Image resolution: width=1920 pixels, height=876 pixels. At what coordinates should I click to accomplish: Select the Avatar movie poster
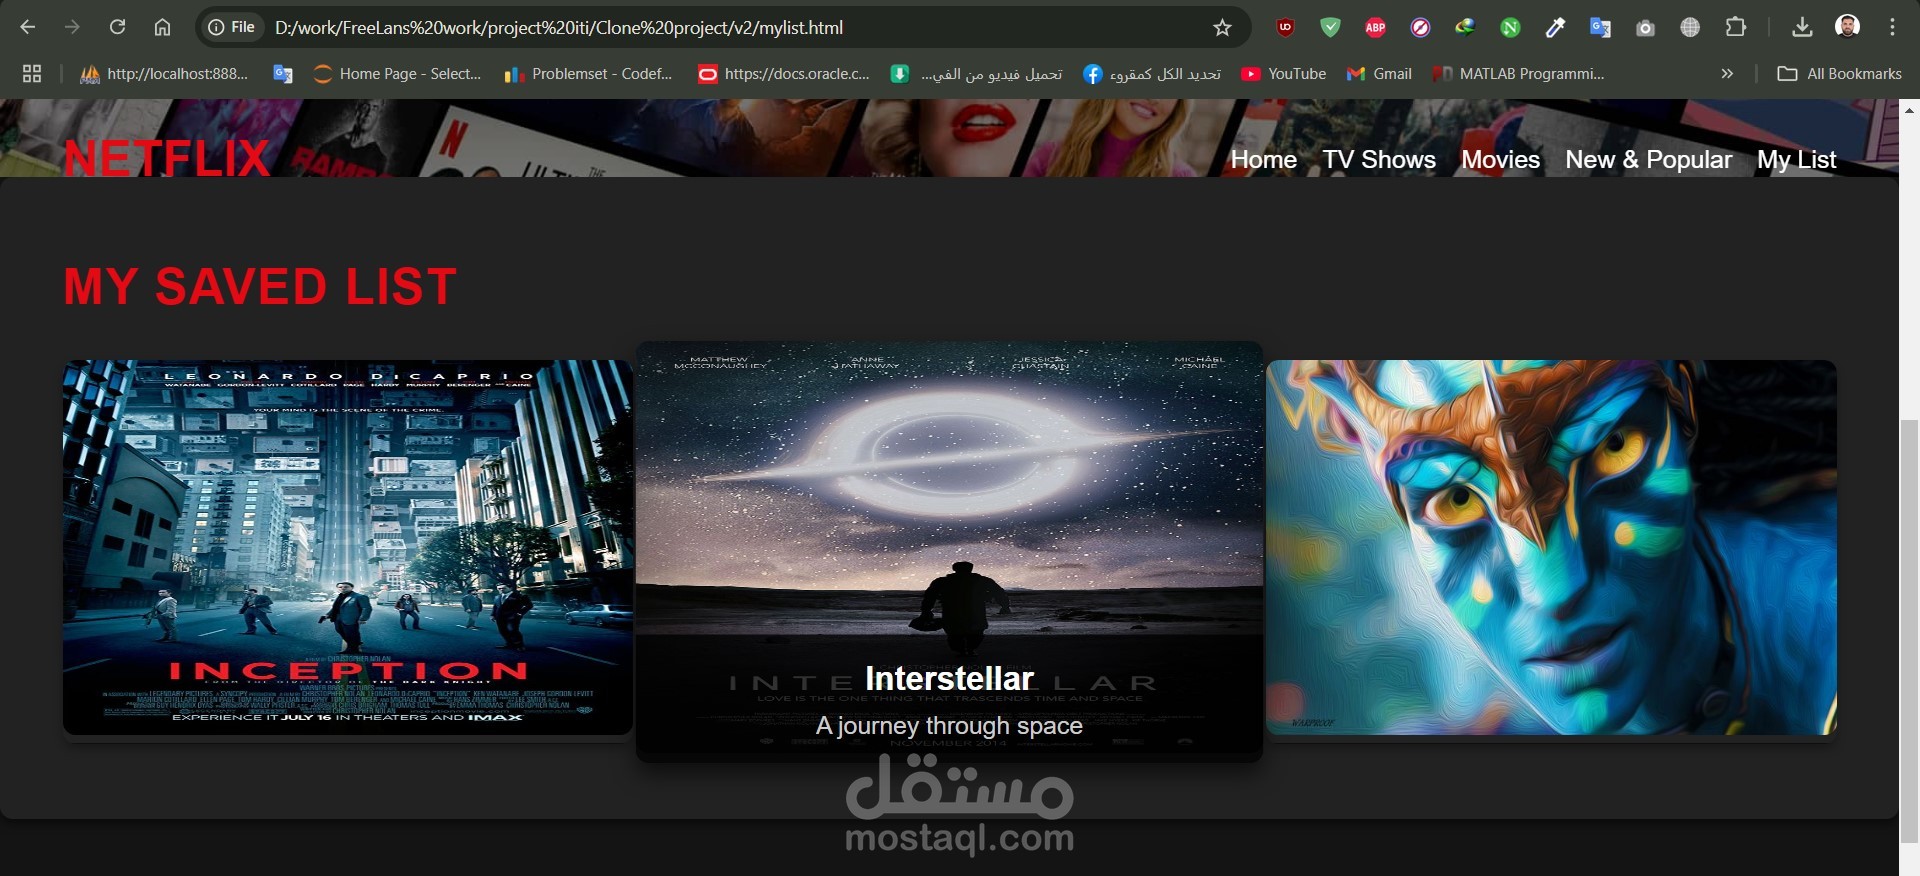[x=1551, y=547]
